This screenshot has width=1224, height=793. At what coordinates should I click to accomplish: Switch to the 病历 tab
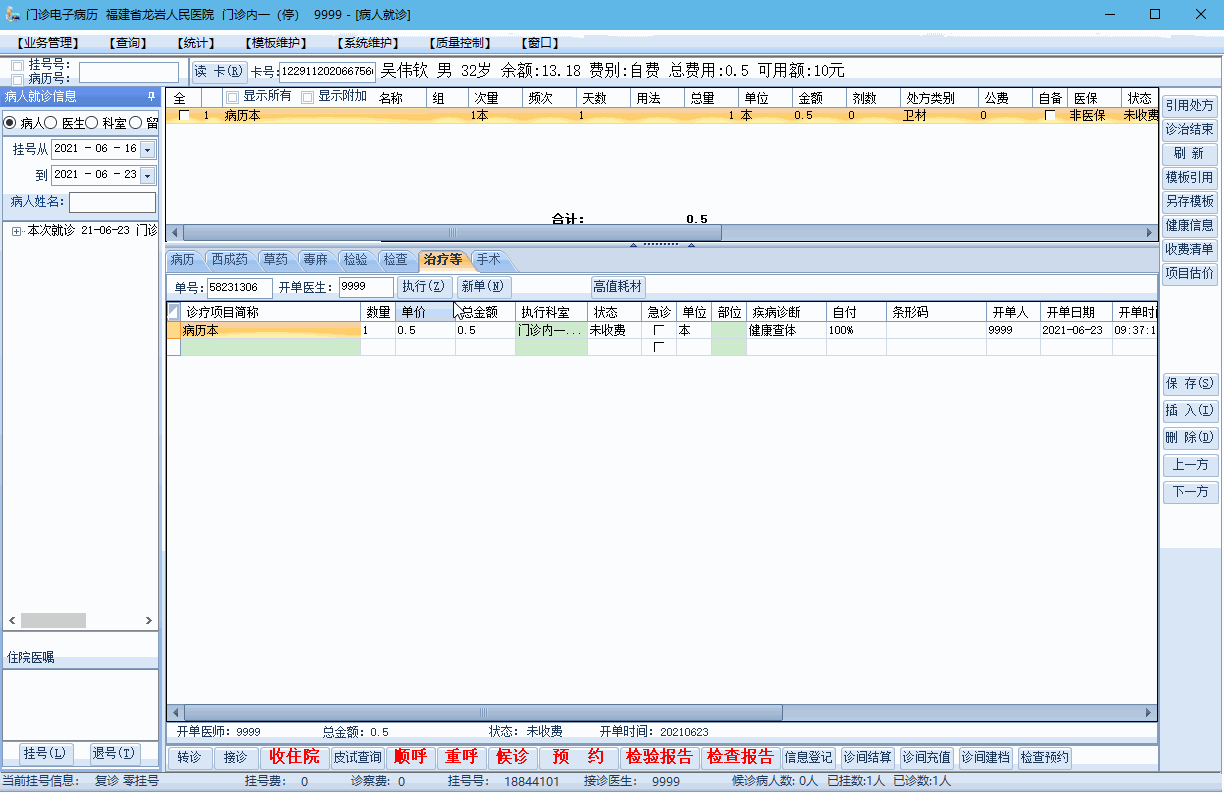[x=182, y=259]
